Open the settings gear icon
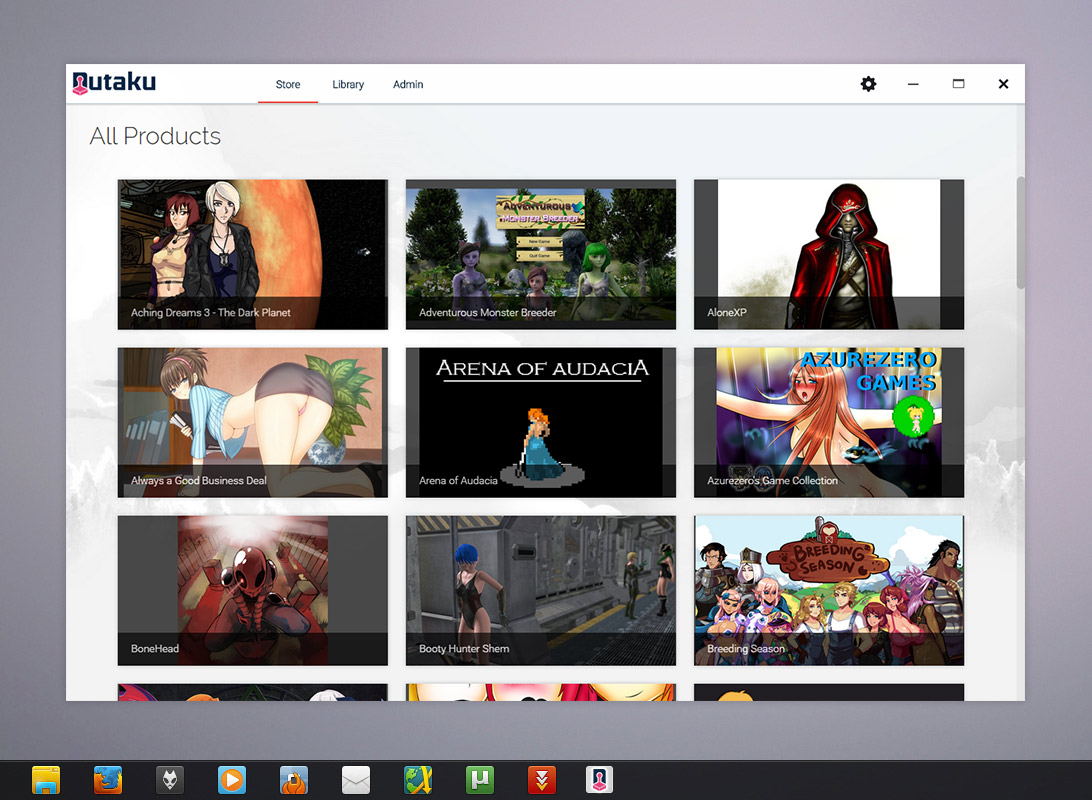The image size is (1092, 800). 868,84
